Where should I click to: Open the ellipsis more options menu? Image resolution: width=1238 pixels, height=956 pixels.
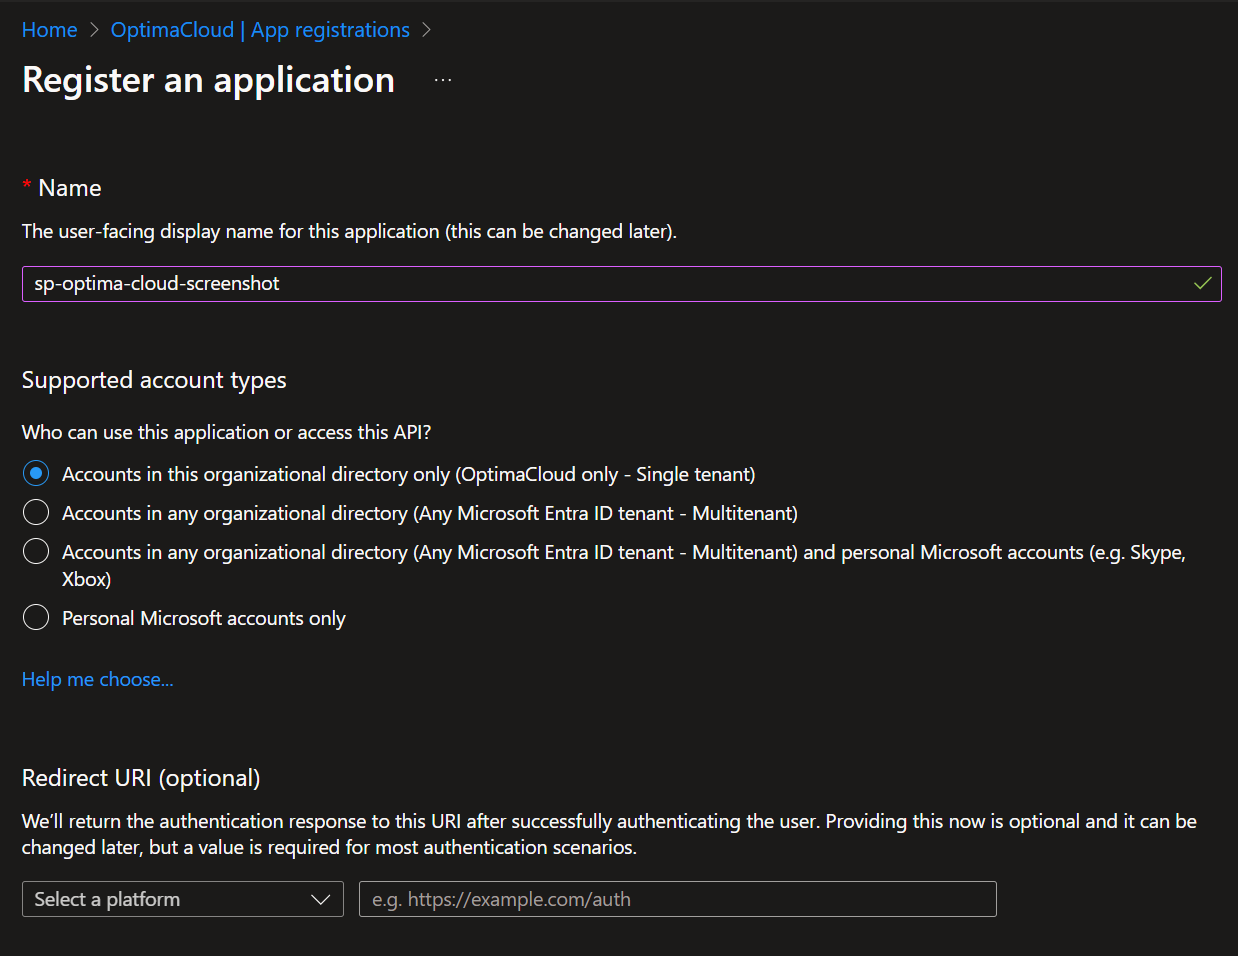tap(443, 80)
